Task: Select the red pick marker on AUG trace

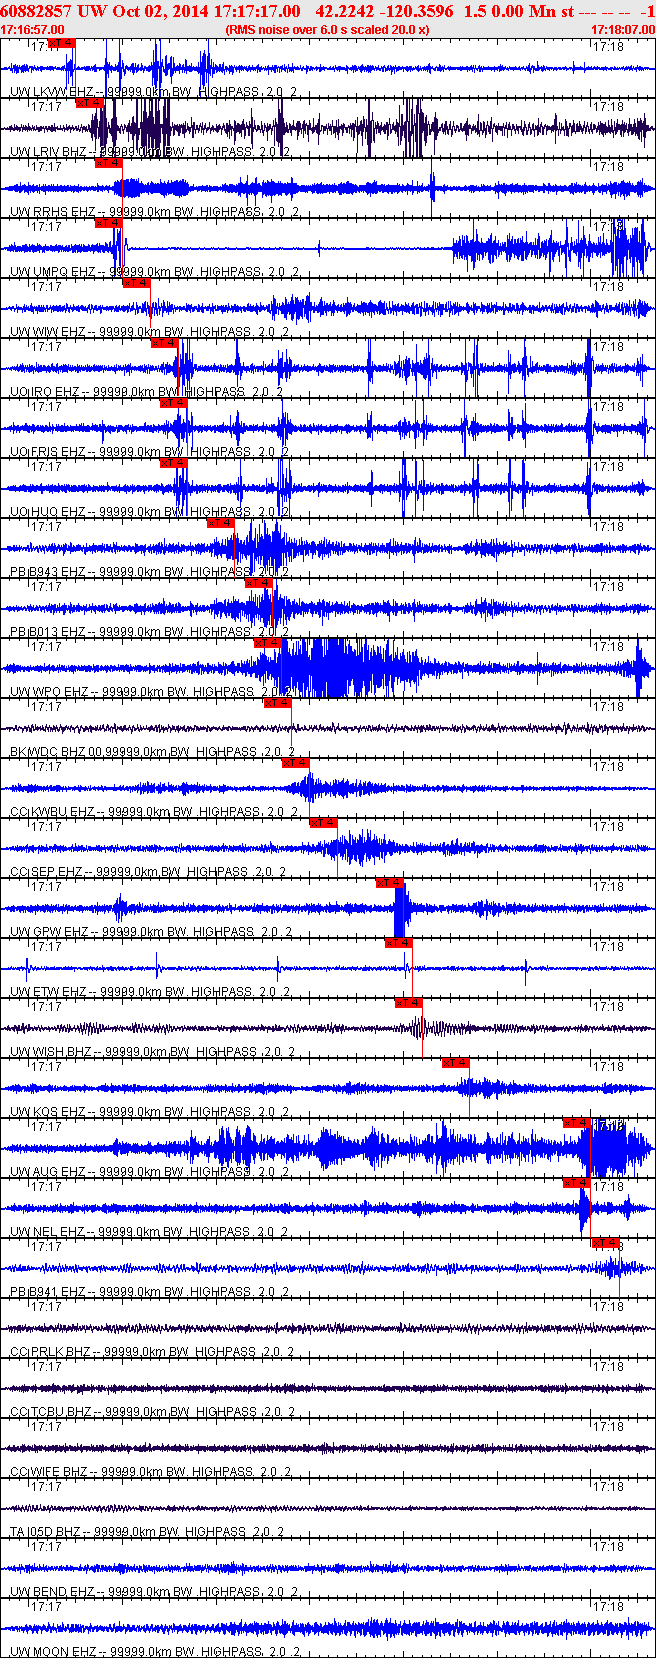Action: point(577,1123)
